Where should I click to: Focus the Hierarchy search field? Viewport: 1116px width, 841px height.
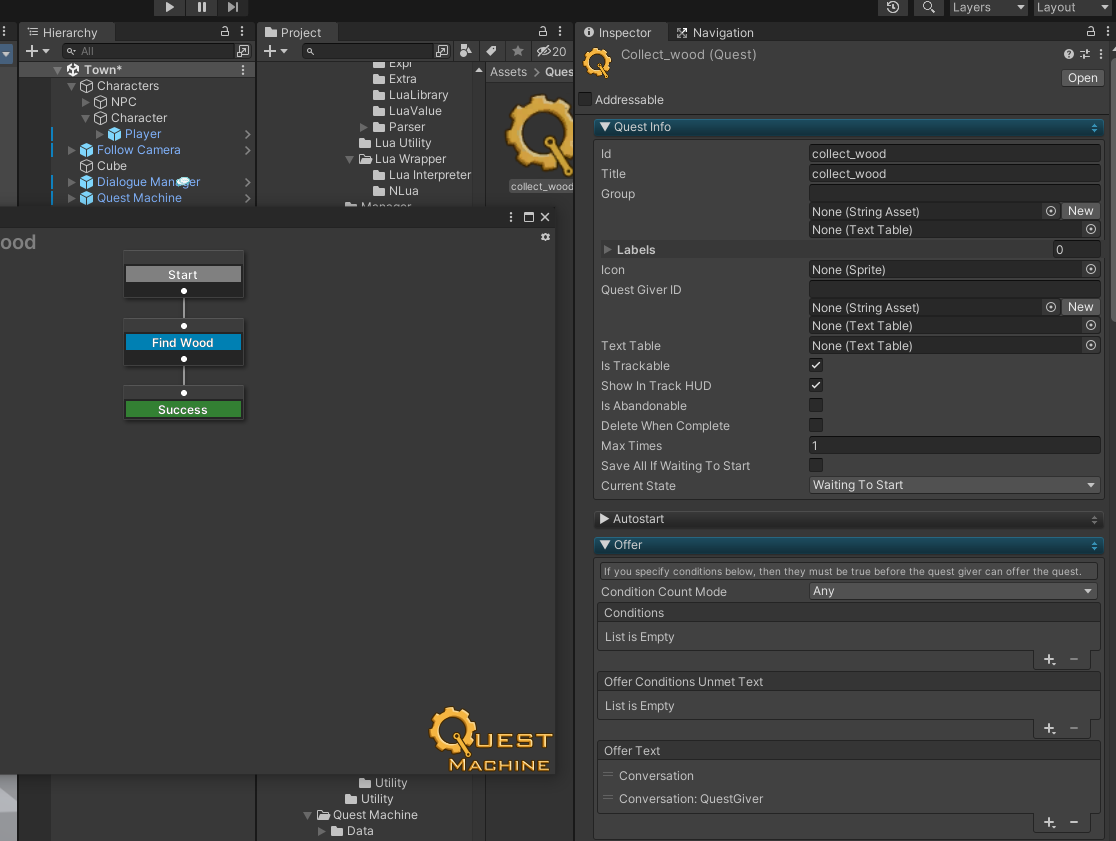click(x=149, y=51)
